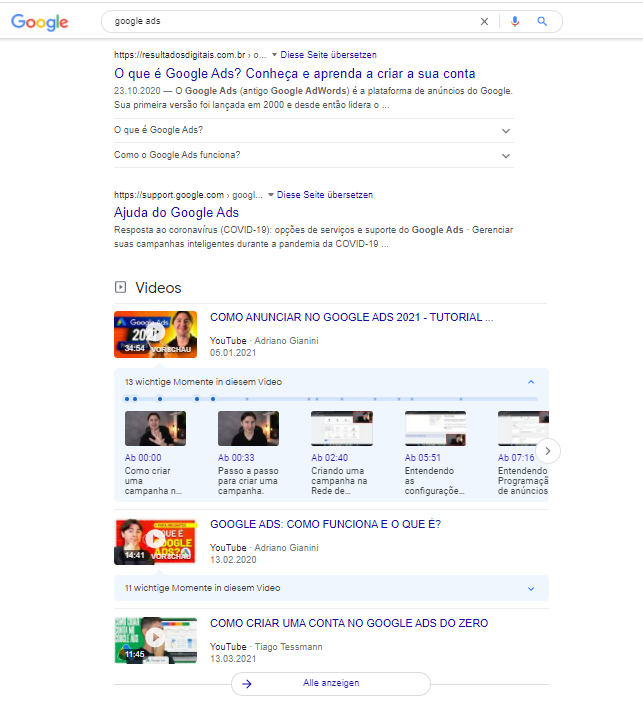Click the Tiago Tessmann channel name

tap(288, 647)
